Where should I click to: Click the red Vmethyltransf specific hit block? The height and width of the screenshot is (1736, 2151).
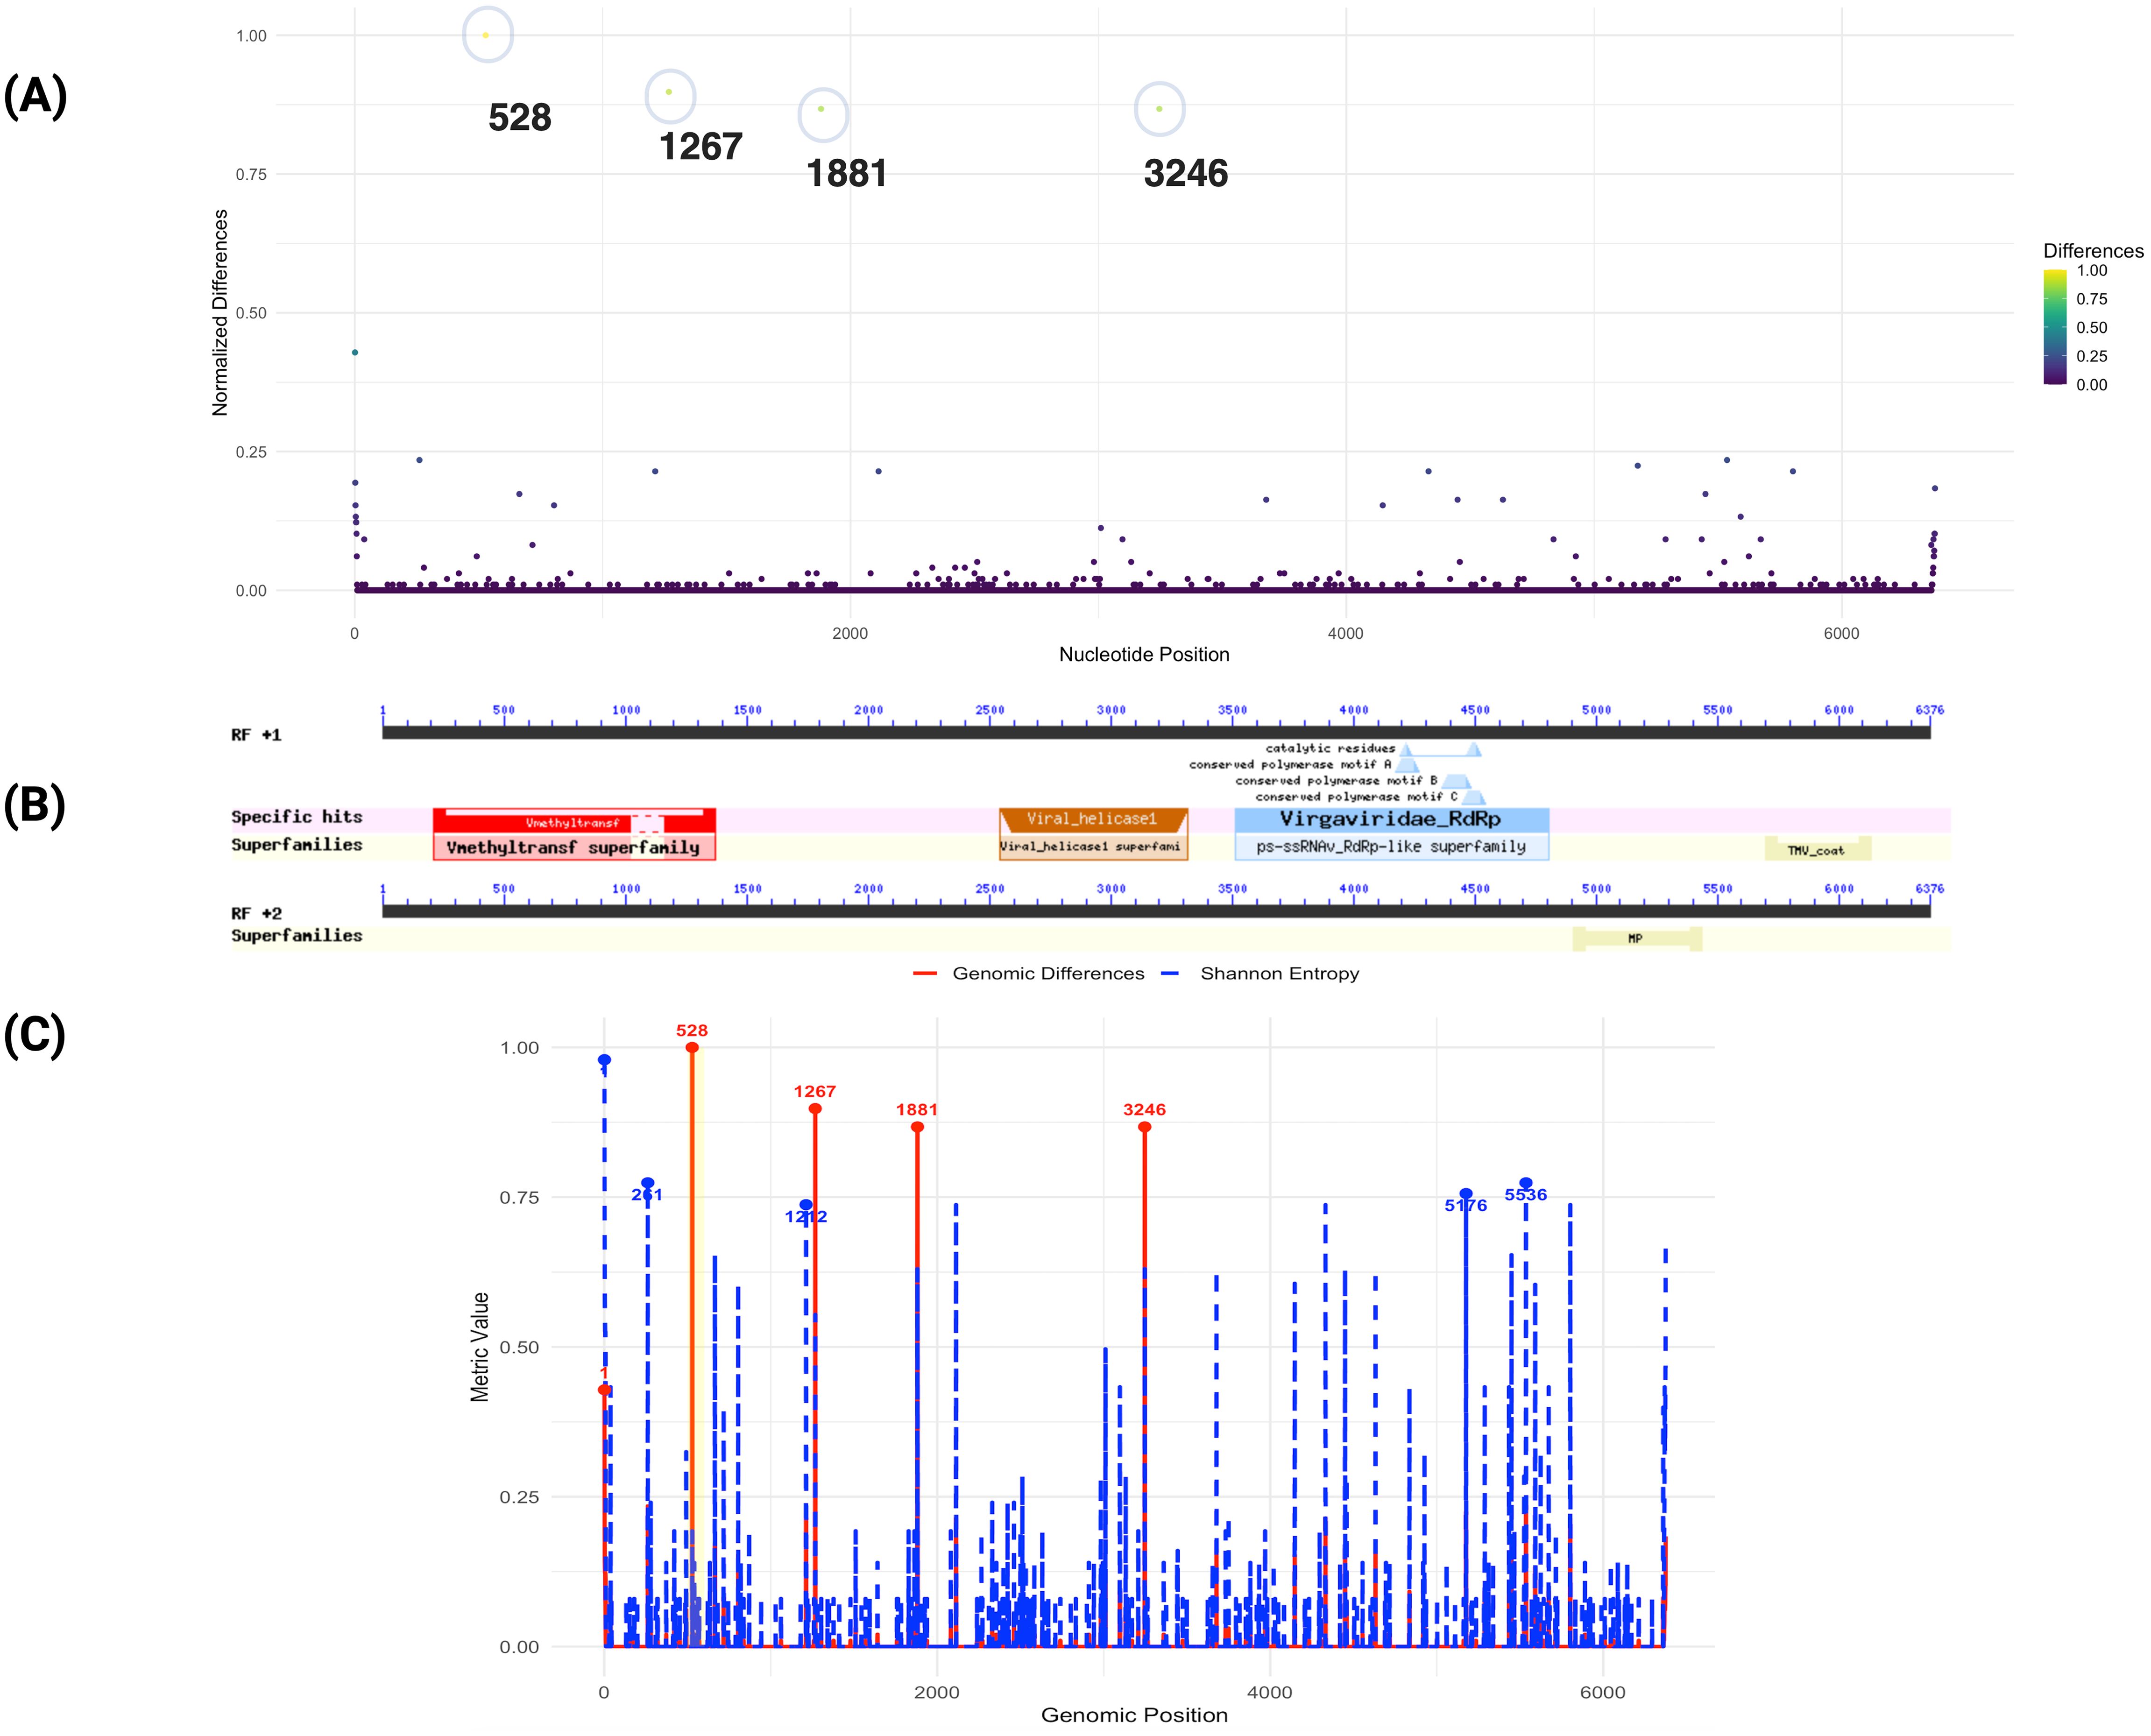coord(574,821)
